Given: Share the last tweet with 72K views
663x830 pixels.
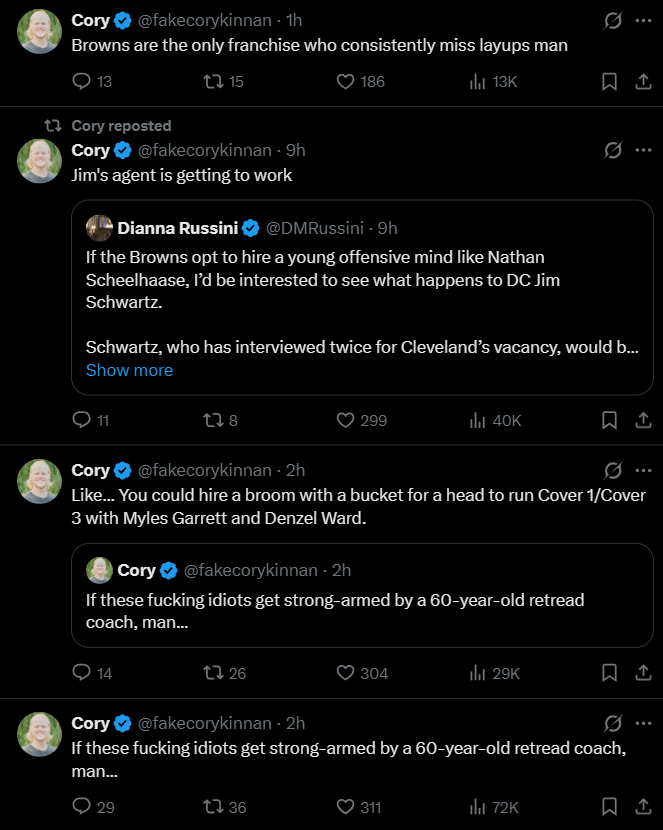Looking at the screenshot, I should click(x=643, y=807).
